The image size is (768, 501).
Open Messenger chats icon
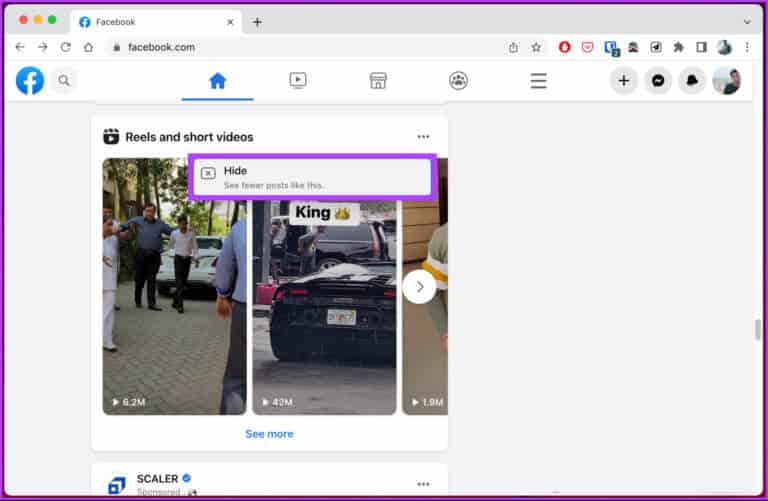(x=658, y=81)
